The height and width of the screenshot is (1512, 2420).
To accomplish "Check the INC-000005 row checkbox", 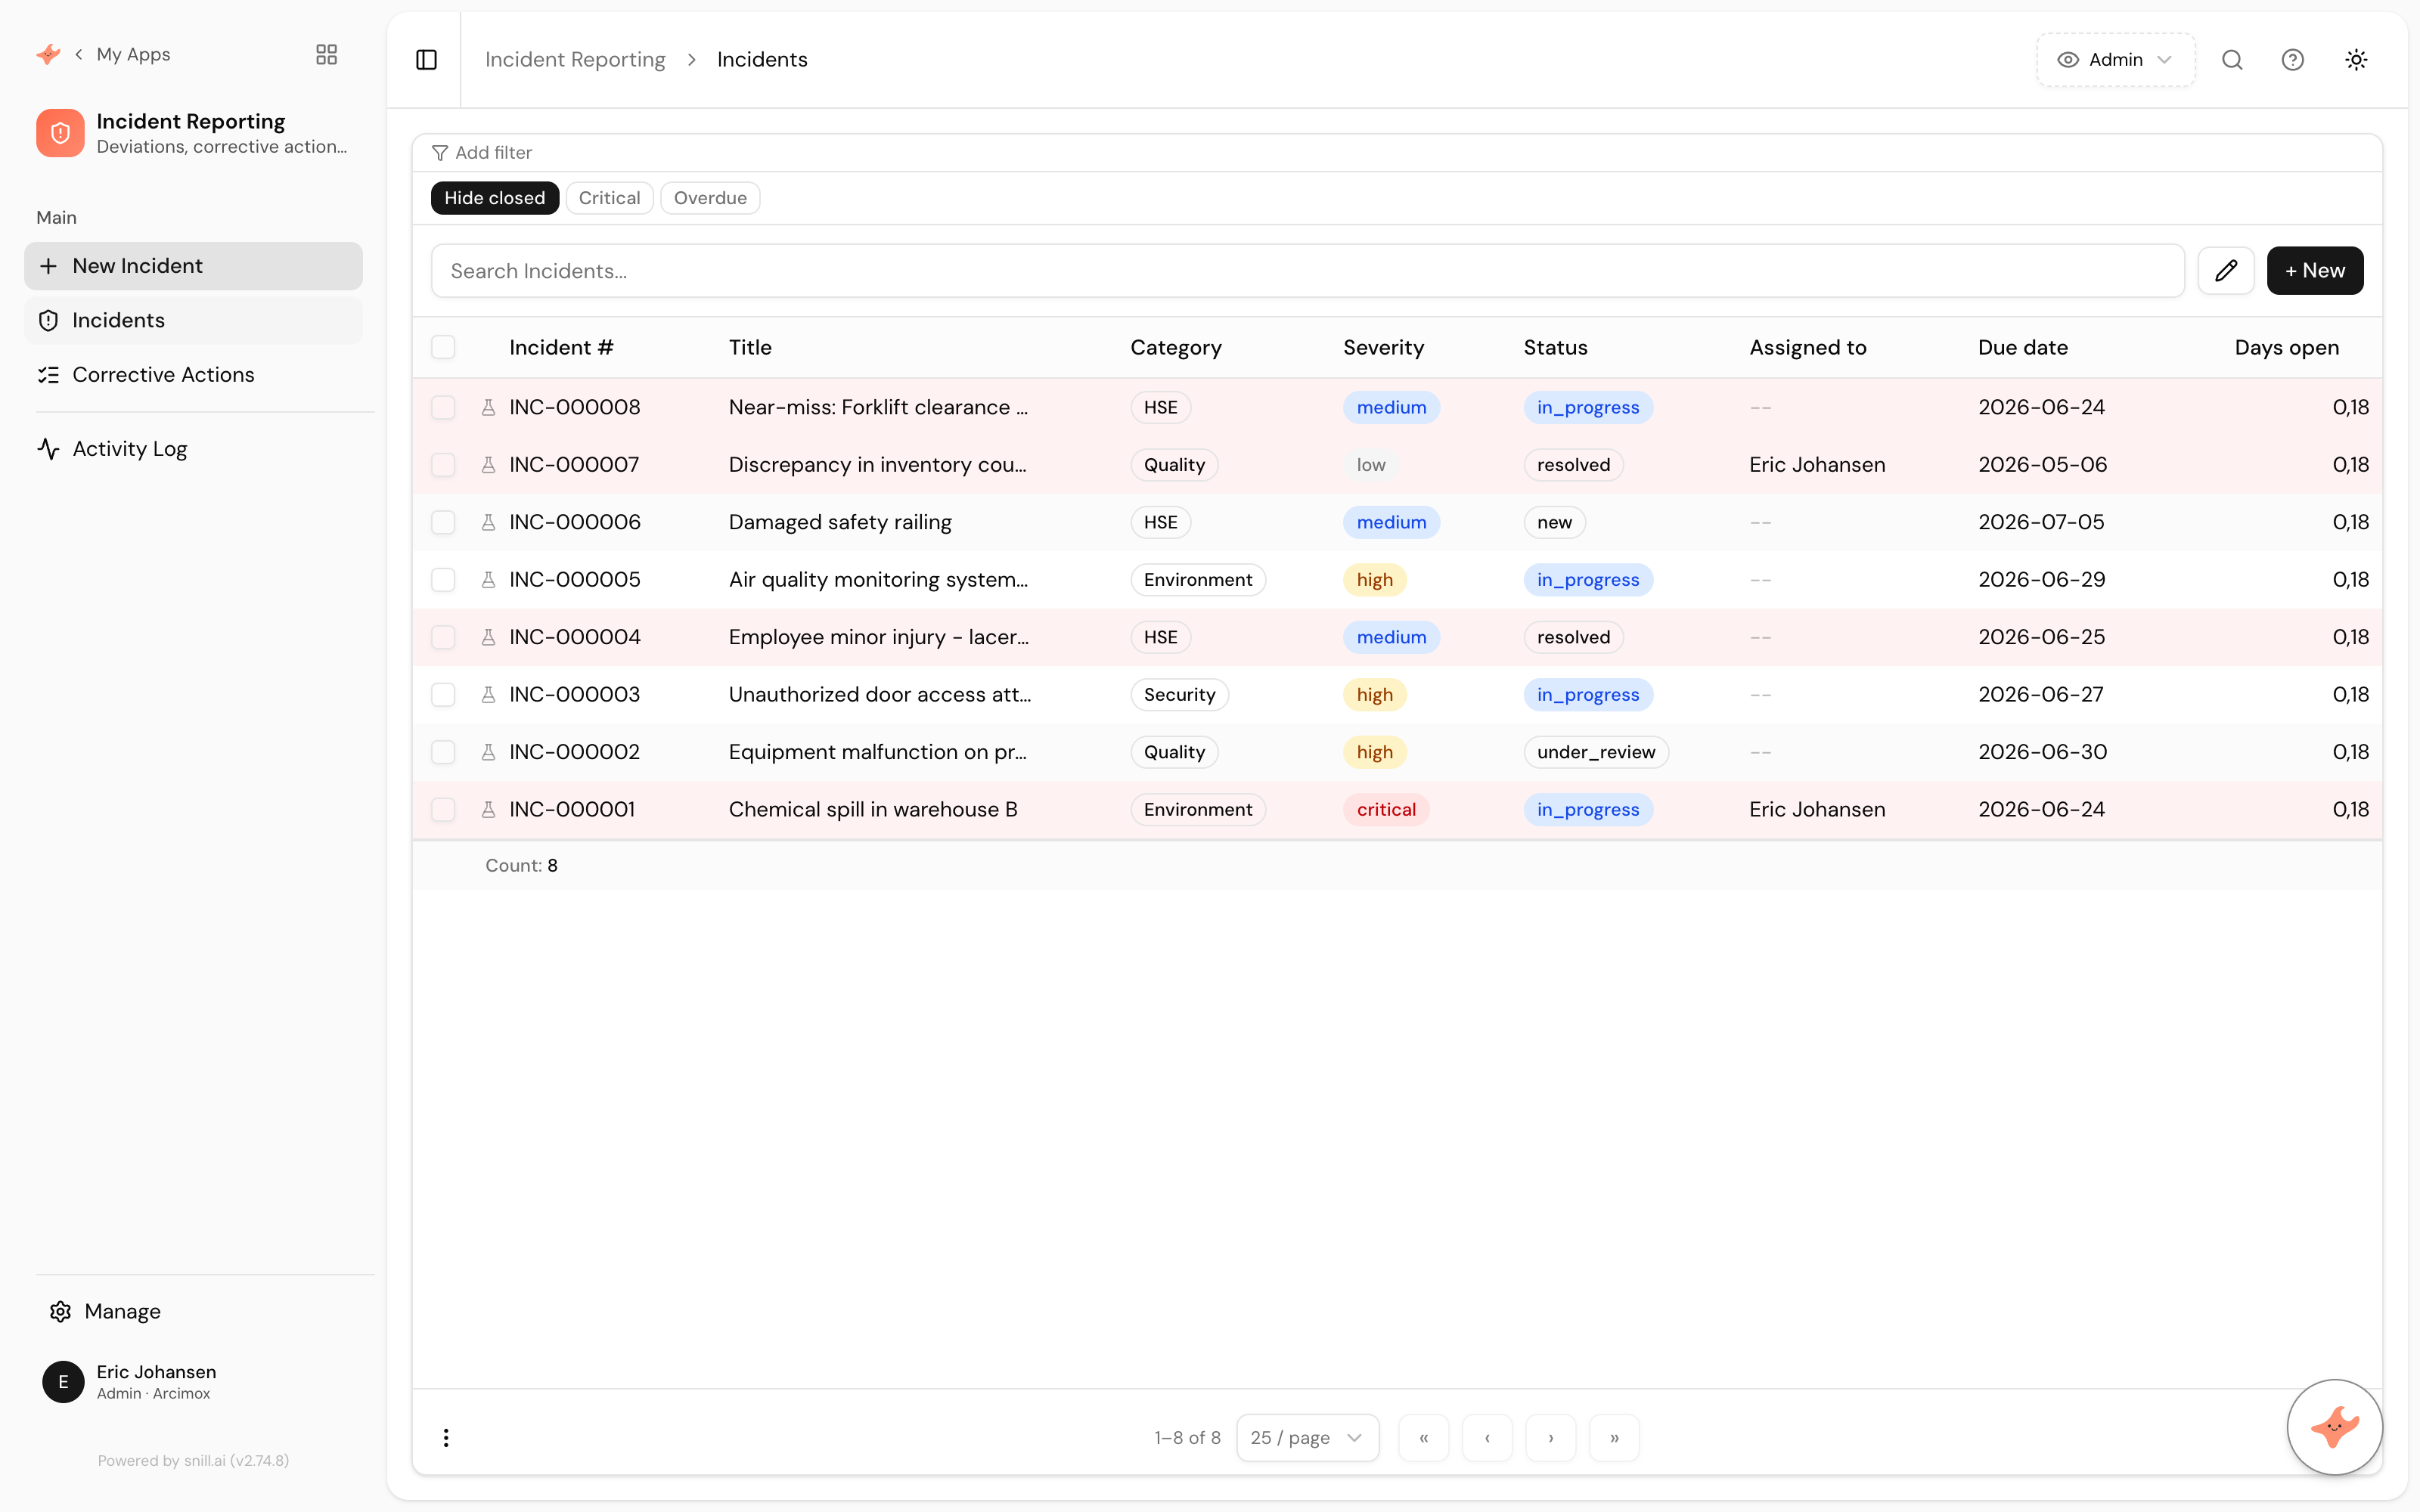I will click(443, 580).
